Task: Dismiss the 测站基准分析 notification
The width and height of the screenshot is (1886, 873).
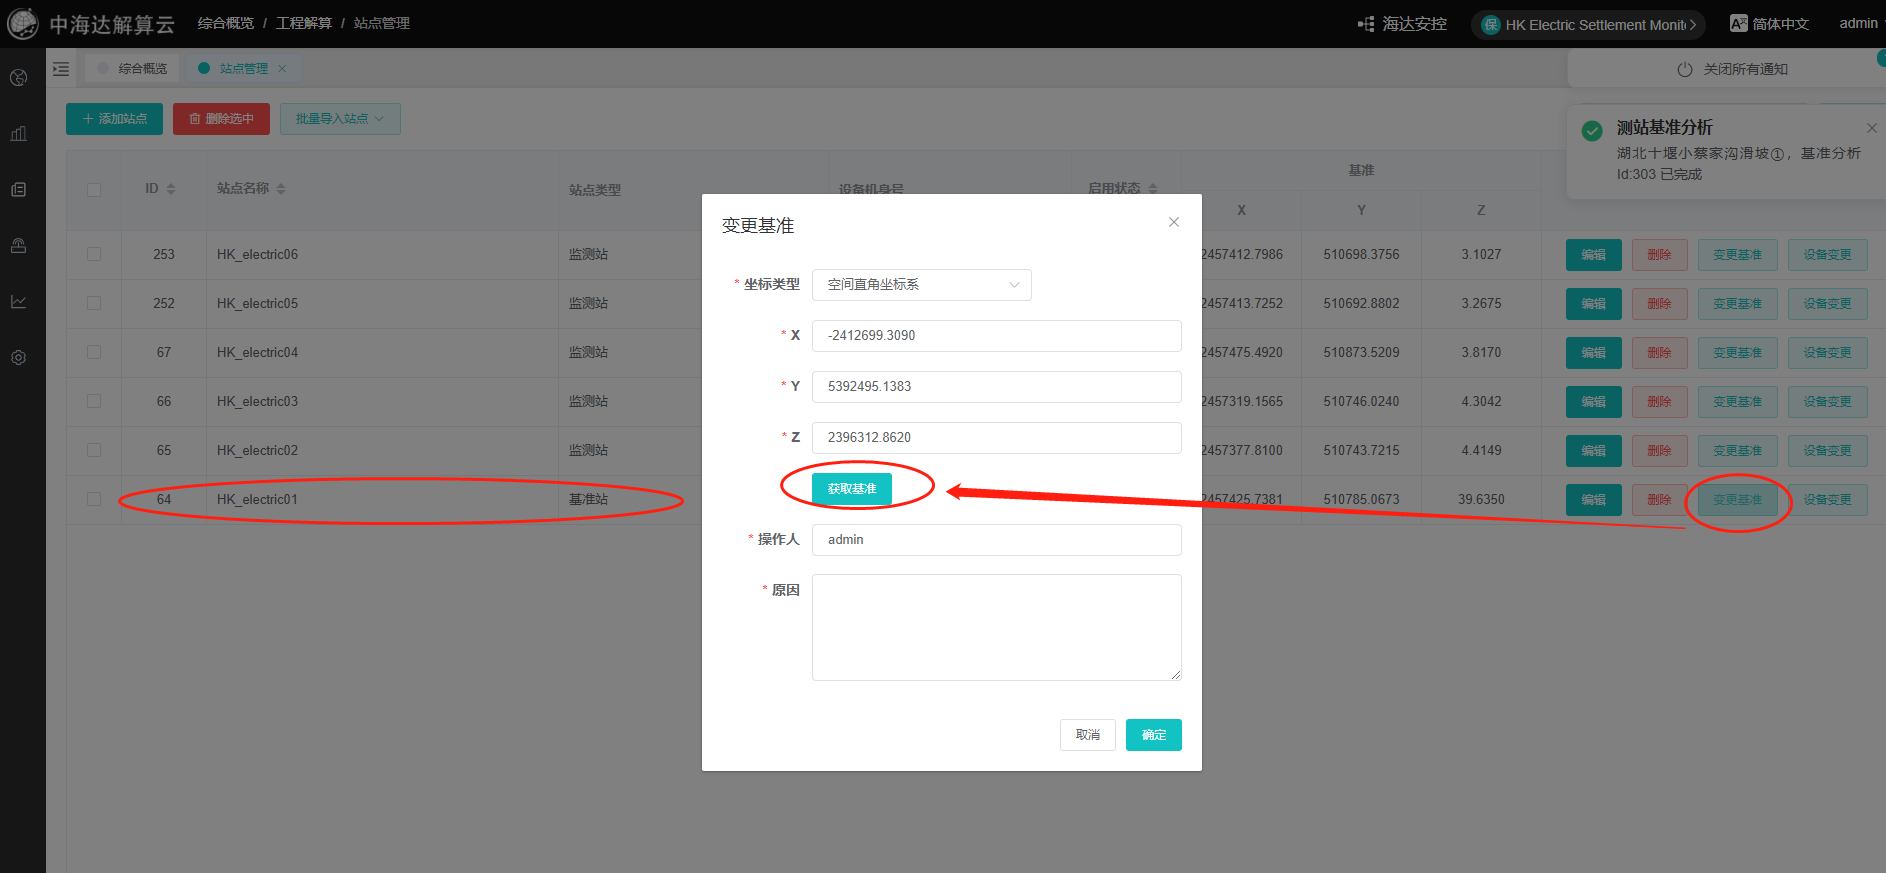Action: (1871, 128)
